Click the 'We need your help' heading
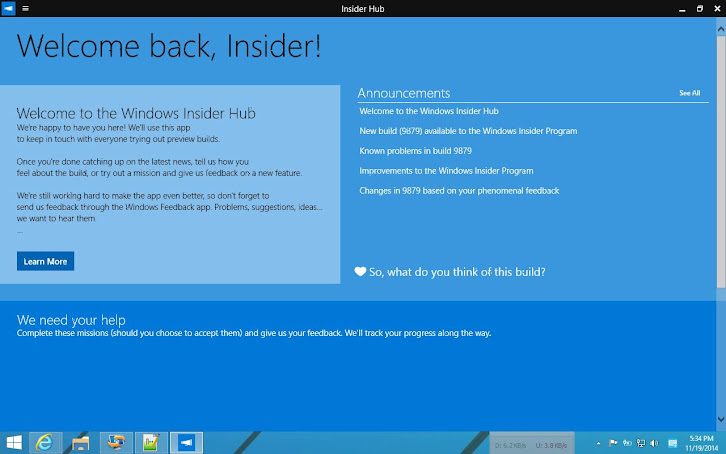This screenshot has width=726, height=454. click(x=71, y=320)
